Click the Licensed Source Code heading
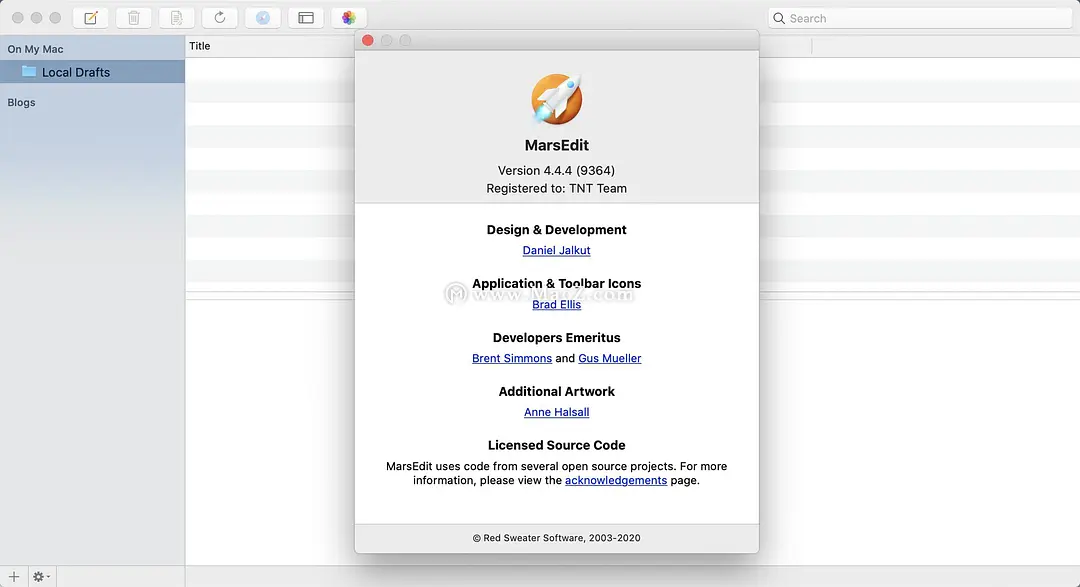 (557, 445)
